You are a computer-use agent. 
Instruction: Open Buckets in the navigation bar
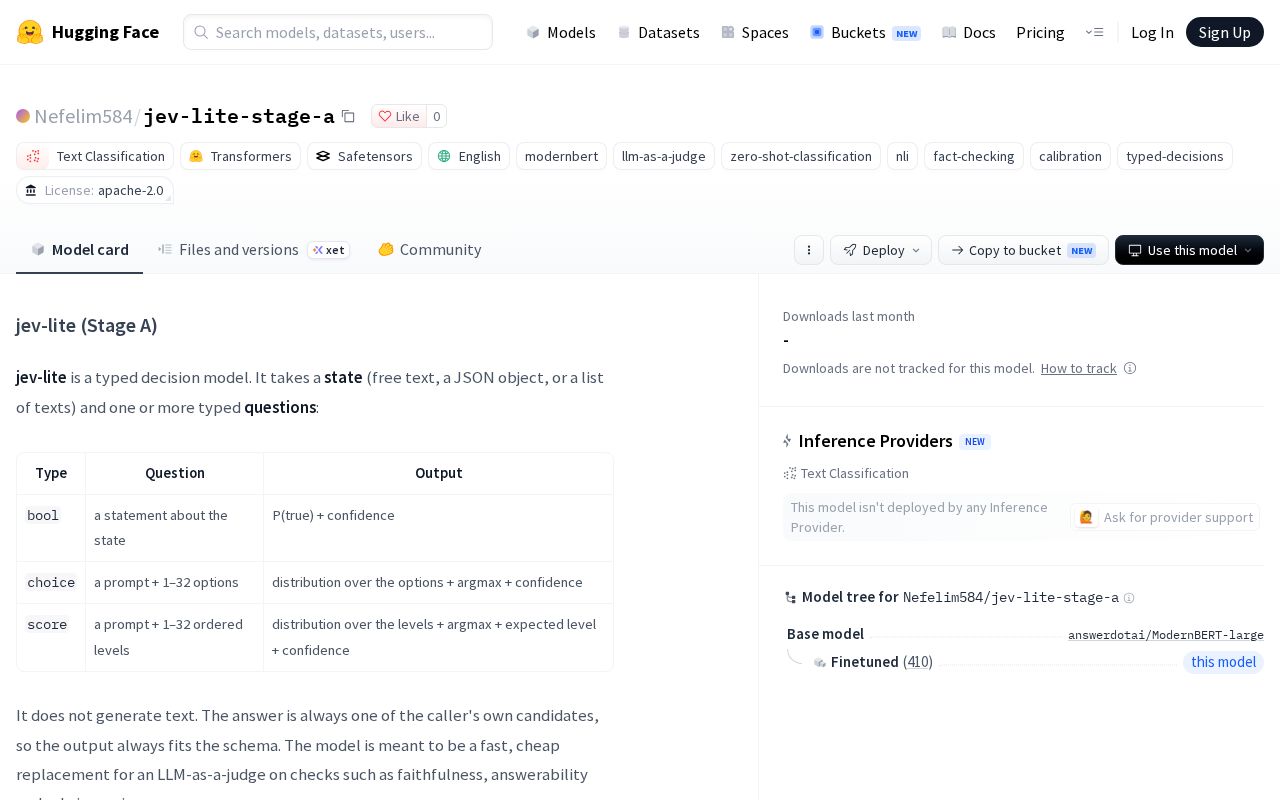pyautogui.click(x=865, y=32)
